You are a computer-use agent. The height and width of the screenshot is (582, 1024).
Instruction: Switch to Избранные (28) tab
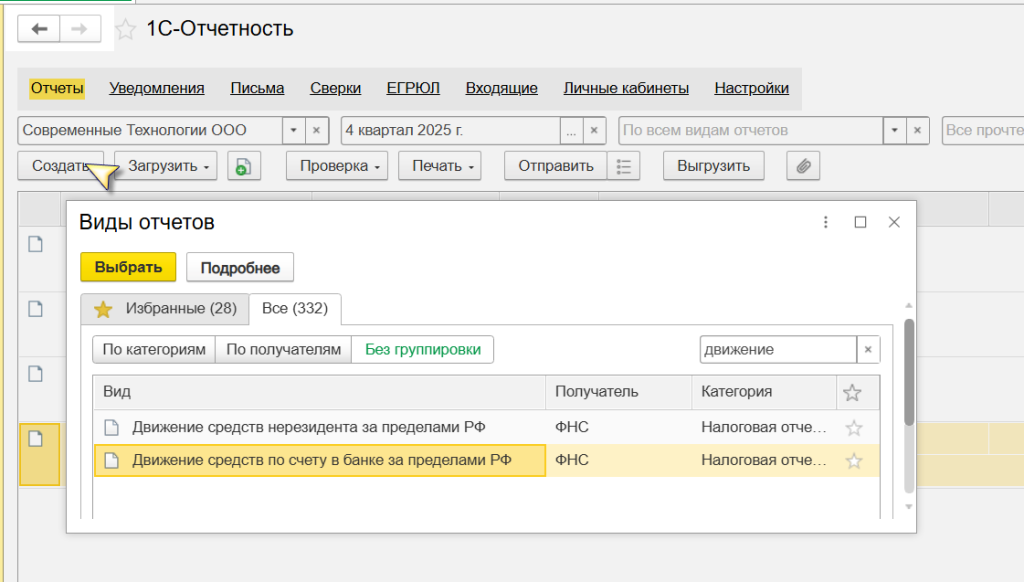point(165,308)
